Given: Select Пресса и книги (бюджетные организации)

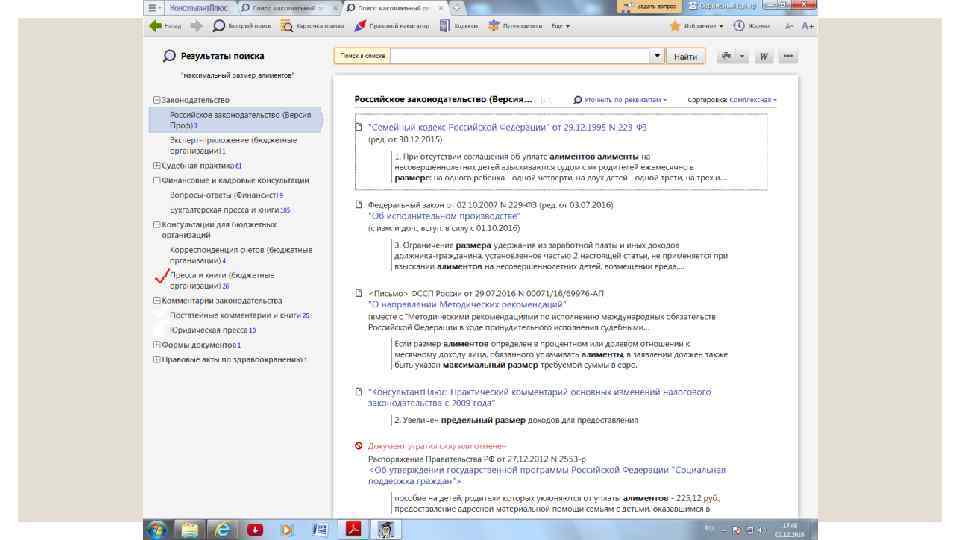Looking at the screenshot, I should (x=222, y=280).
